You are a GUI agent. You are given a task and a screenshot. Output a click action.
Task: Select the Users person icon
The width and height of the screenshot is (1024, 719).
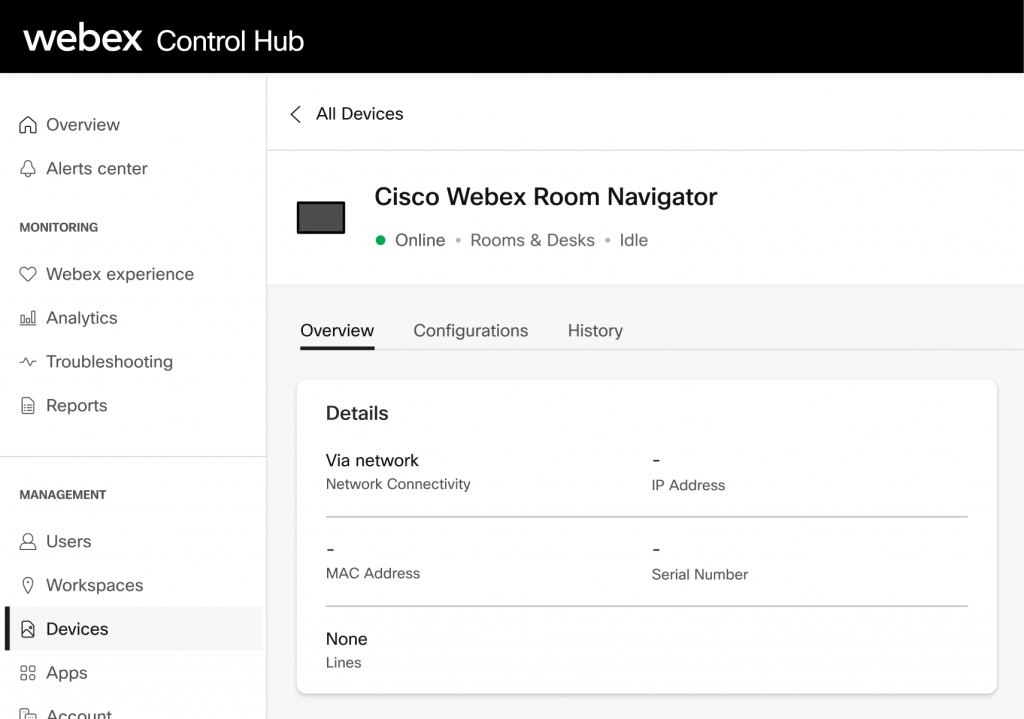pyautogui.click(x=28, y=541)
